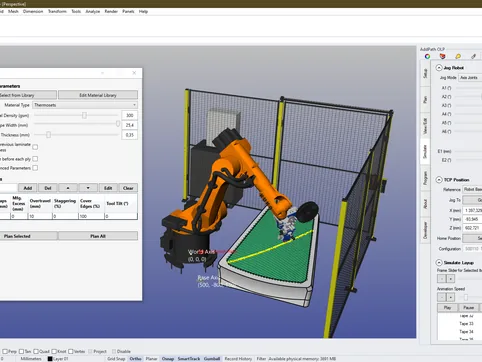Click the colorful wheel icon in AddPath OLP panel

(x=427, y=56)
